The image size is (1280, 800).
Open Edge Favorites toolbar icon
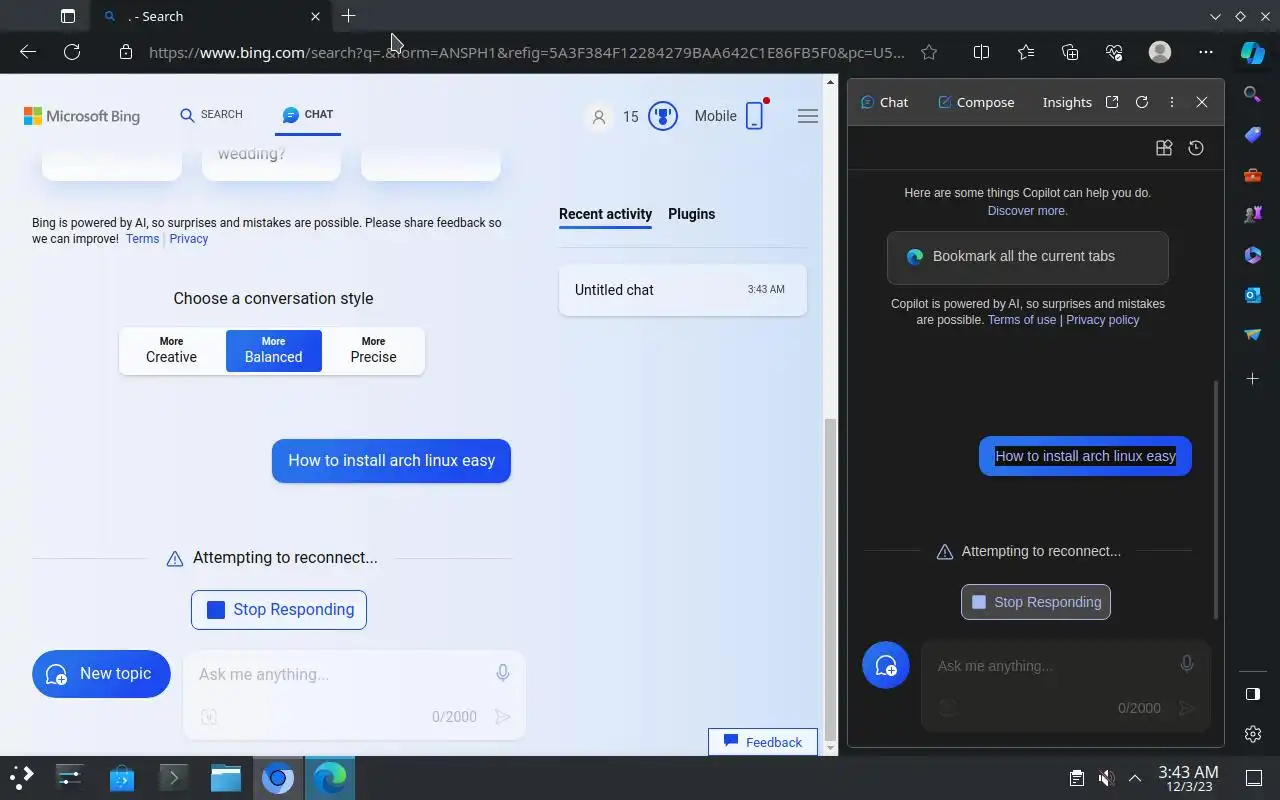click(x=1026, y=52)
